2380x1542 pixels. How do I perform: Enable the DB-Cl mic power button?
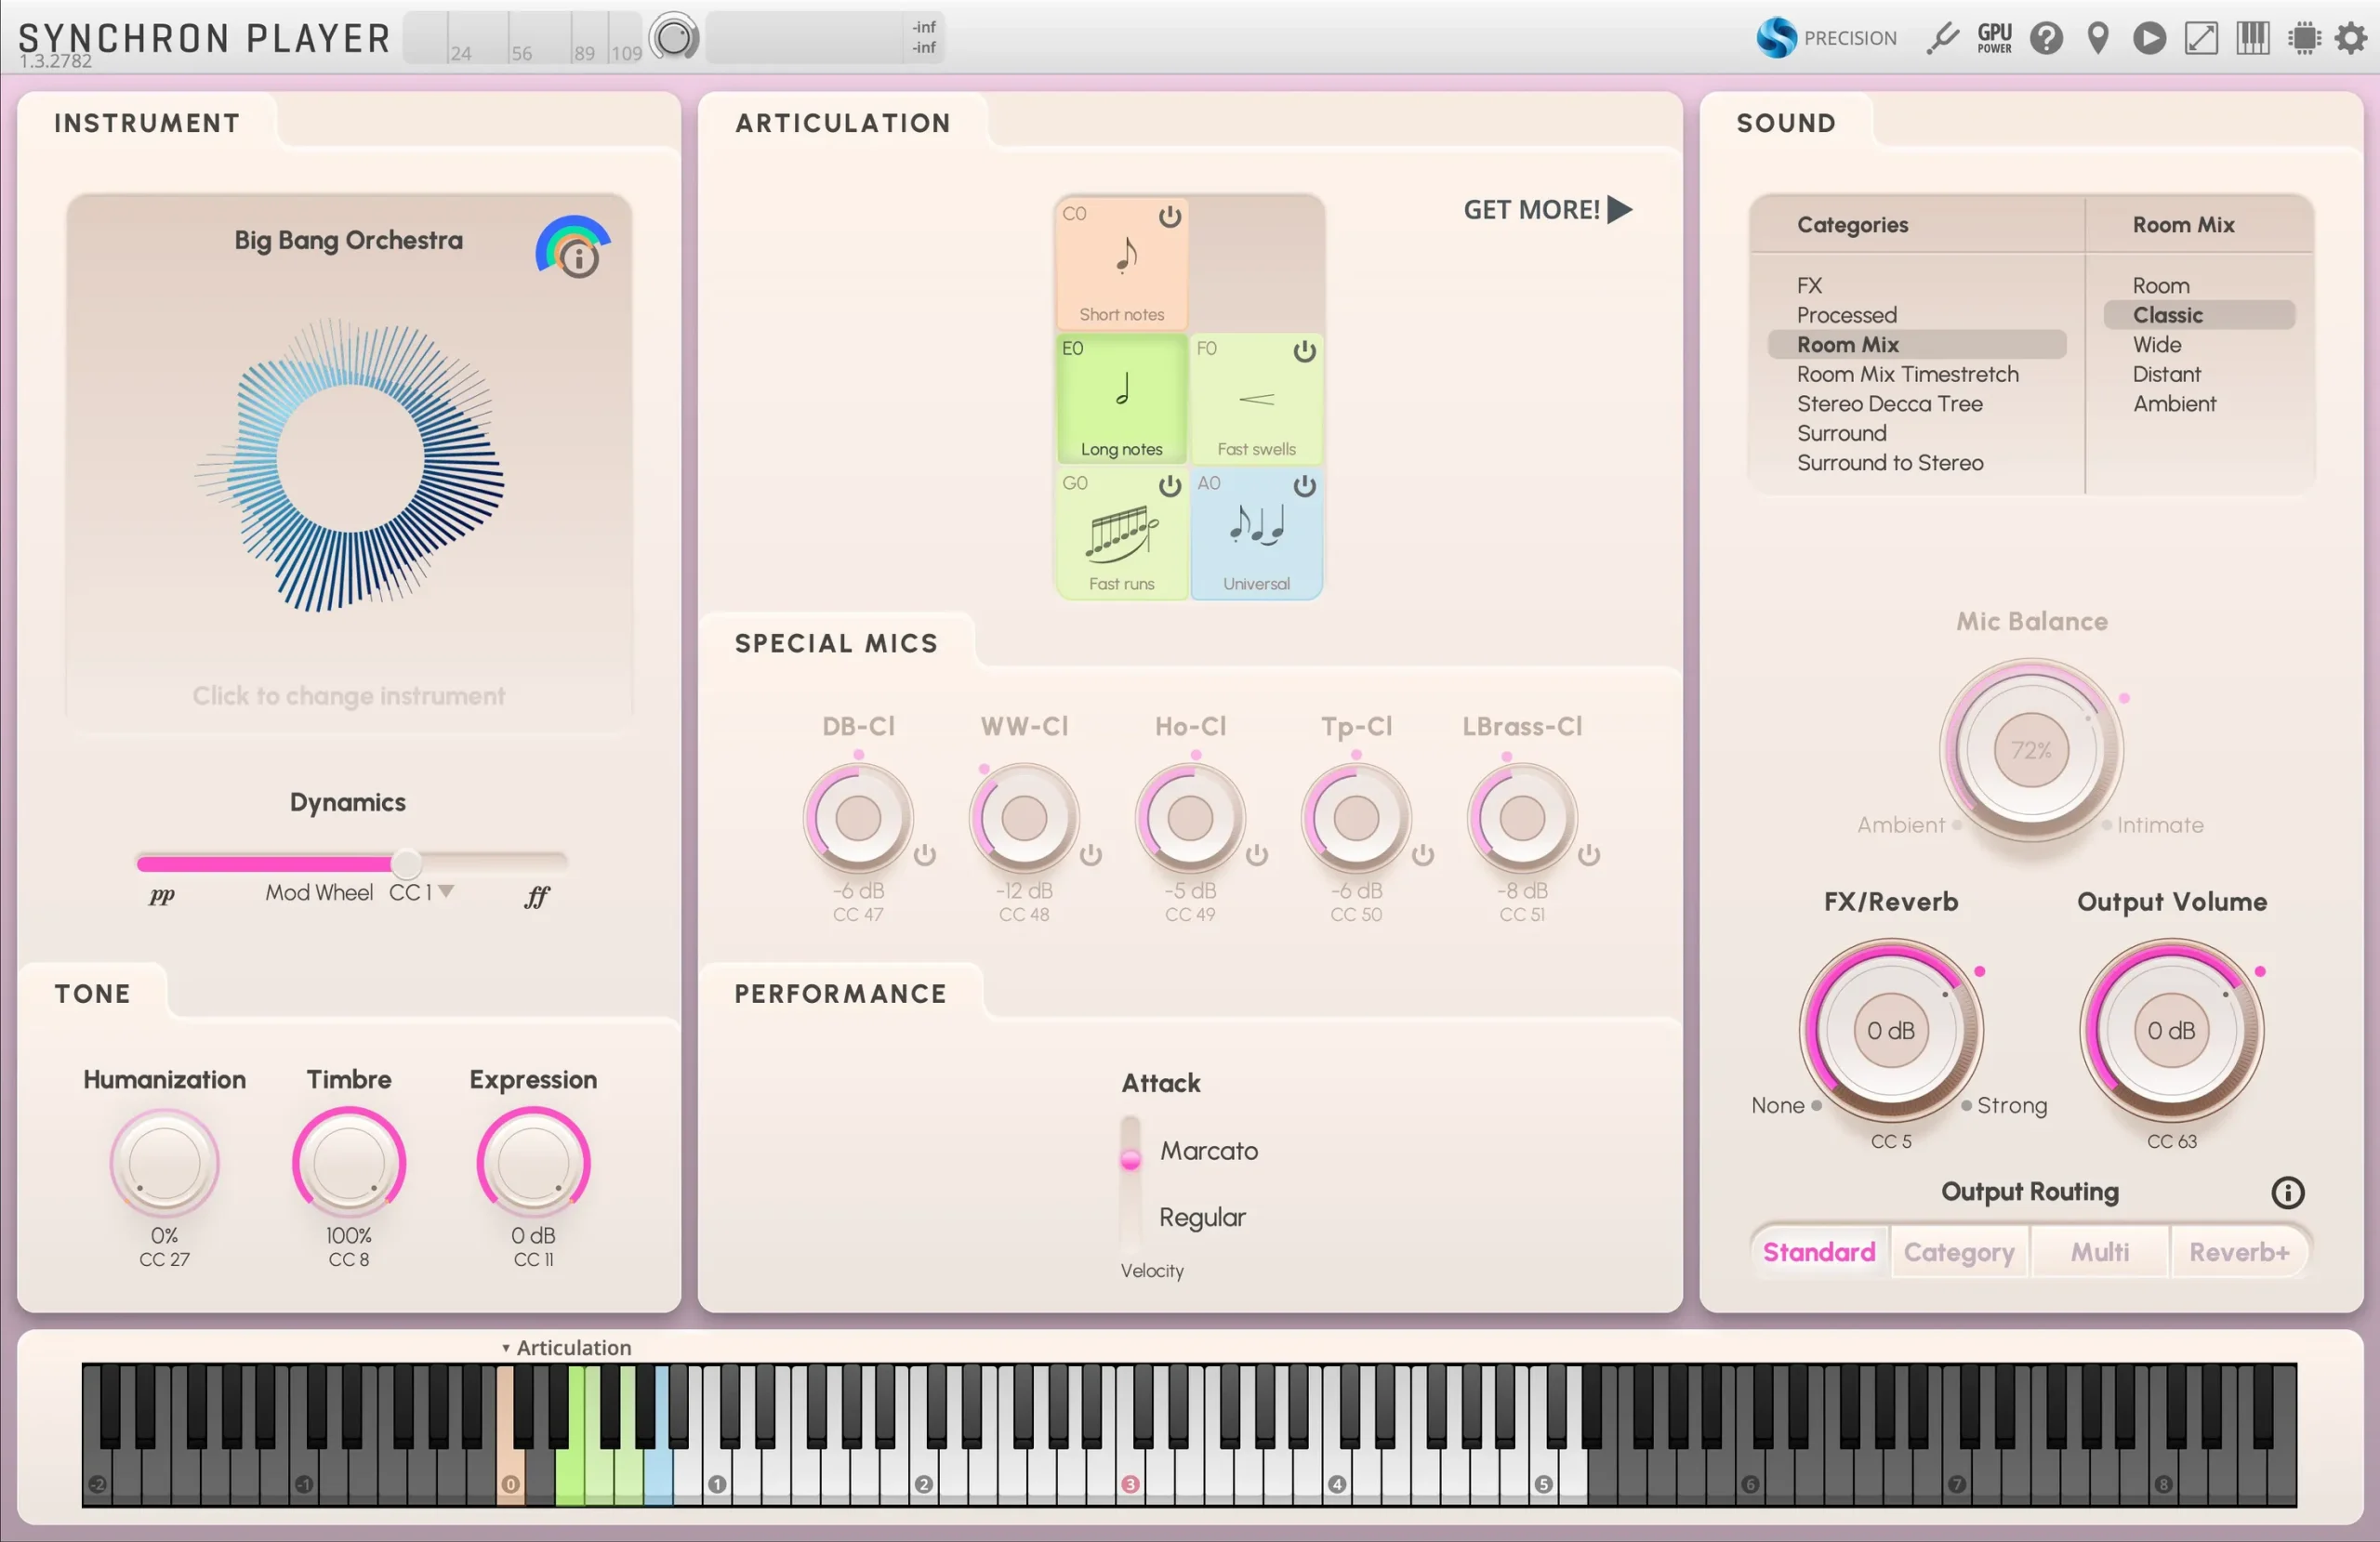pos(925,855)
